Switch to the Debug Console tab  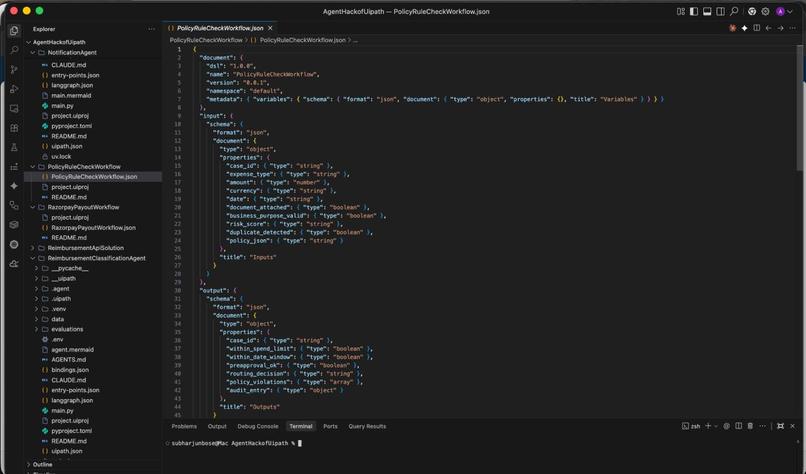point(258,426)
